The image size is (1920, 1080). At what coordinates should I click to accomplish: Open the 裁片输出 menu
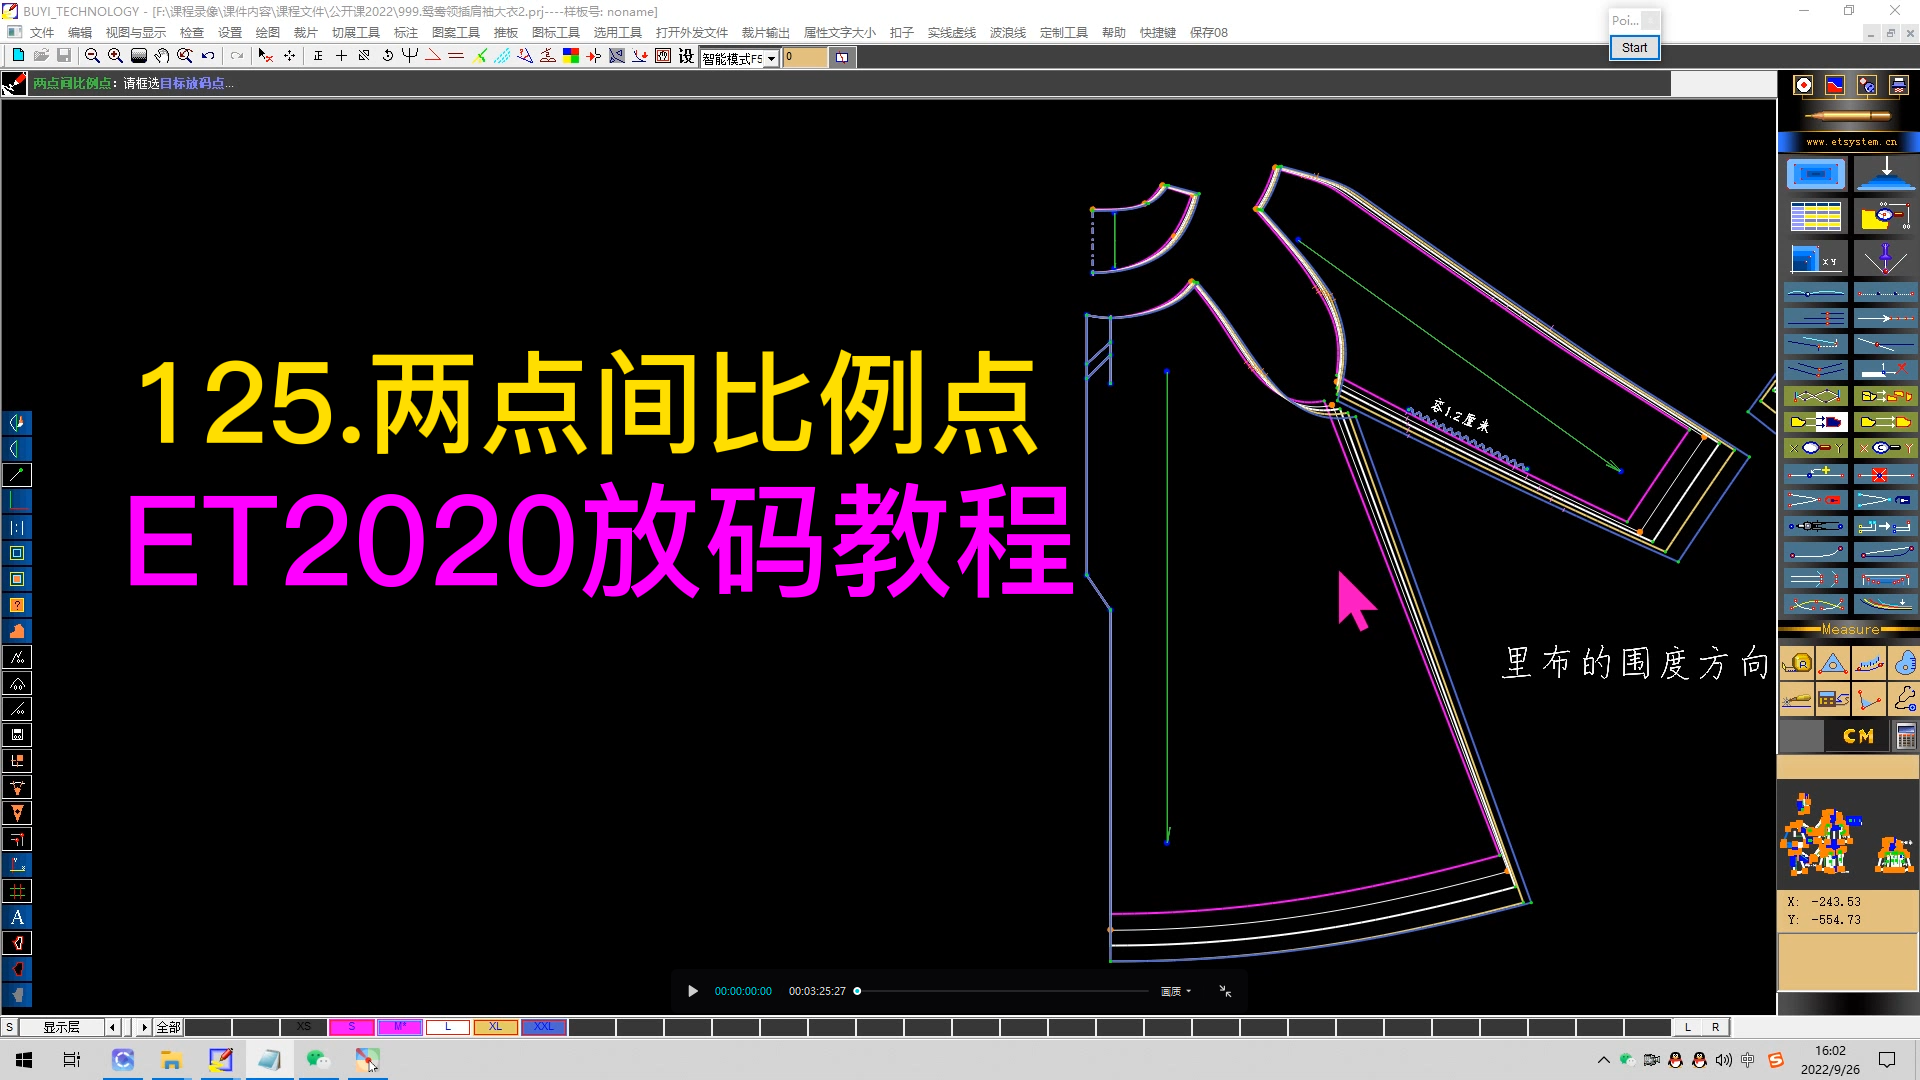point(765,32)
